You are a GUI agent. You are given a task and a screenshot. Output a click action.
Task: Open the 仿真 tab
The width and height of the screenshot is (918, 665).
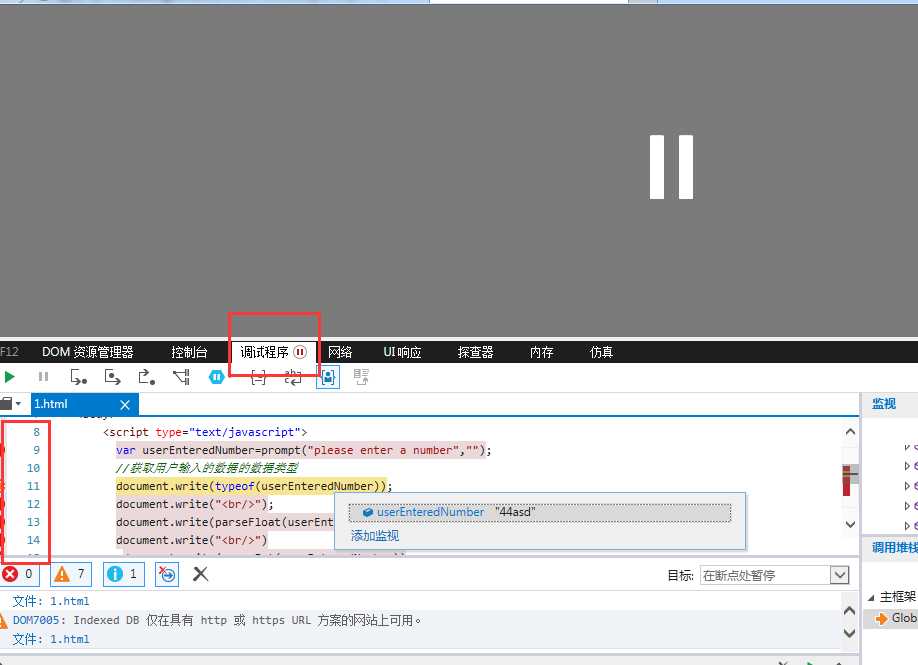(601, 352)
